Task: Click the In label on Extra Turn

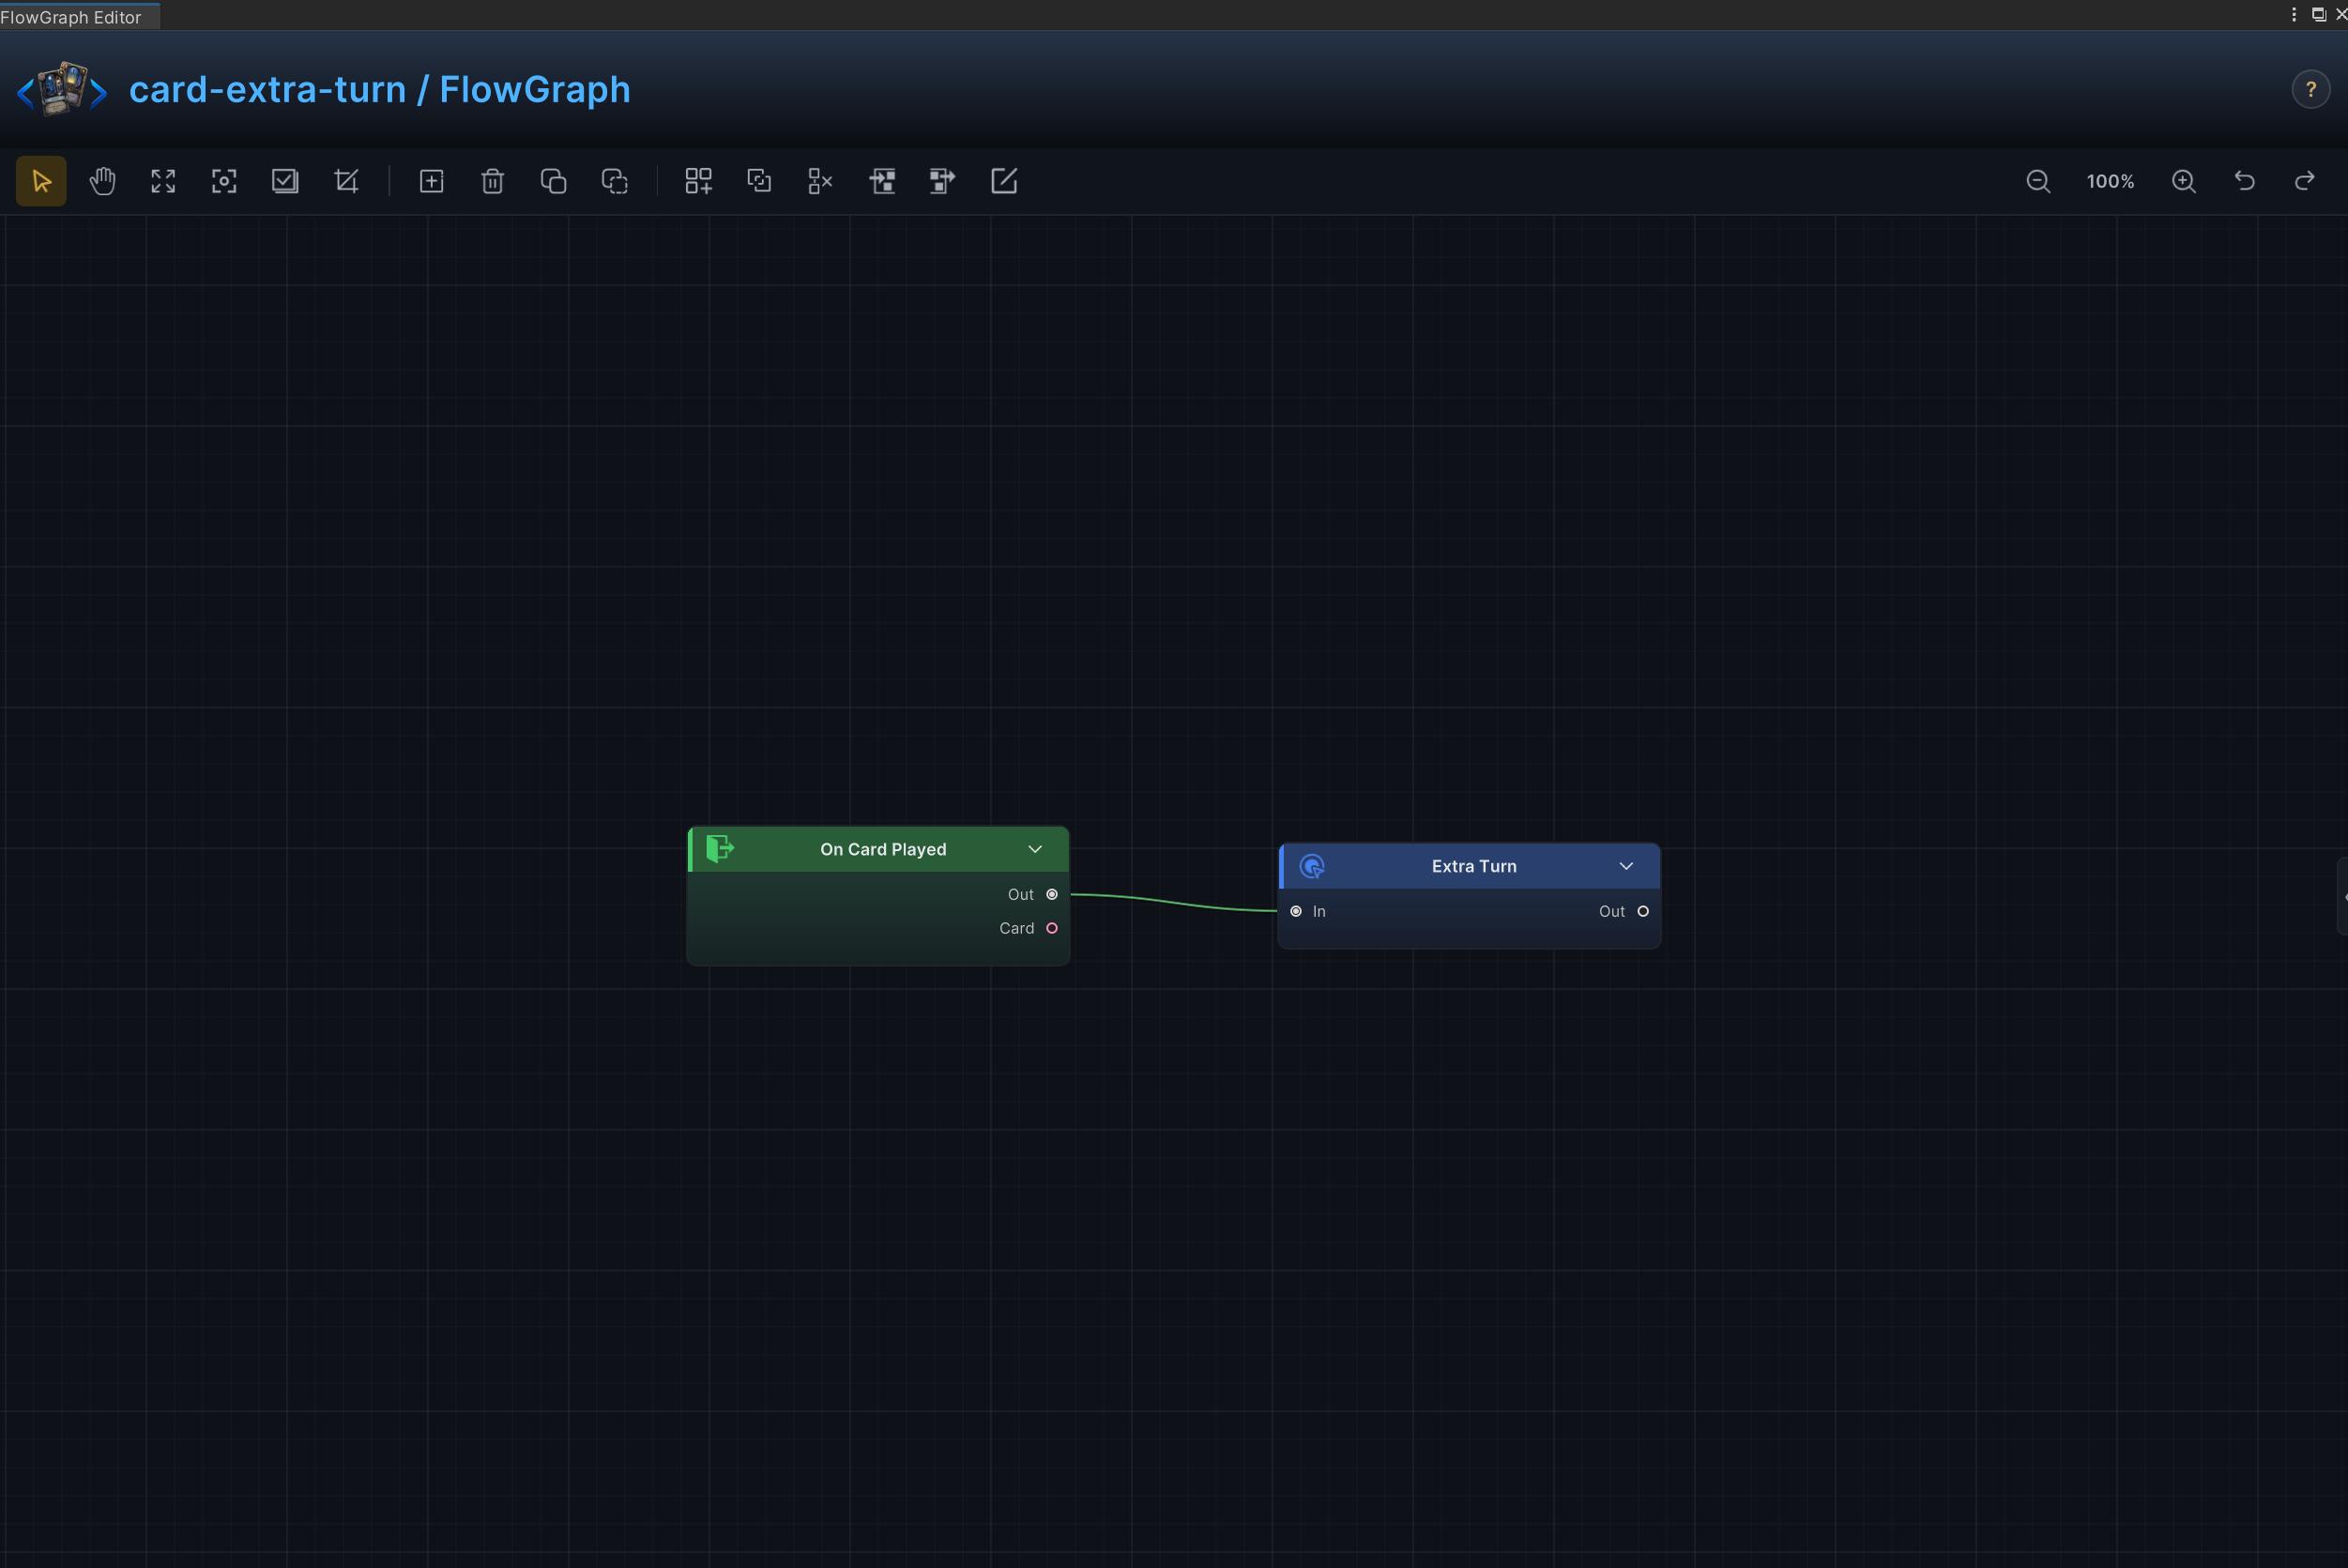Action: coord(1319,911)
